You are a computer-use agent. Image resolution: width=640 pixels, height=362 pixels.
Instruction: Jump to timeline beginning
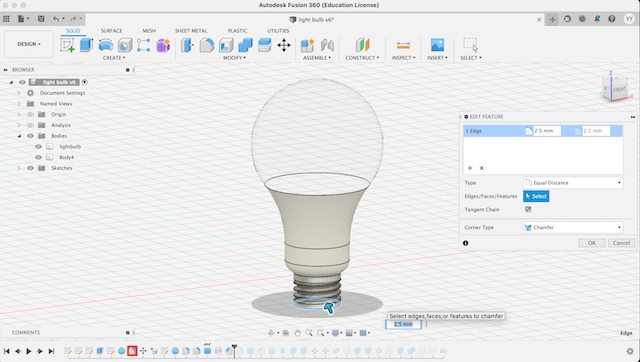(7, 351)
